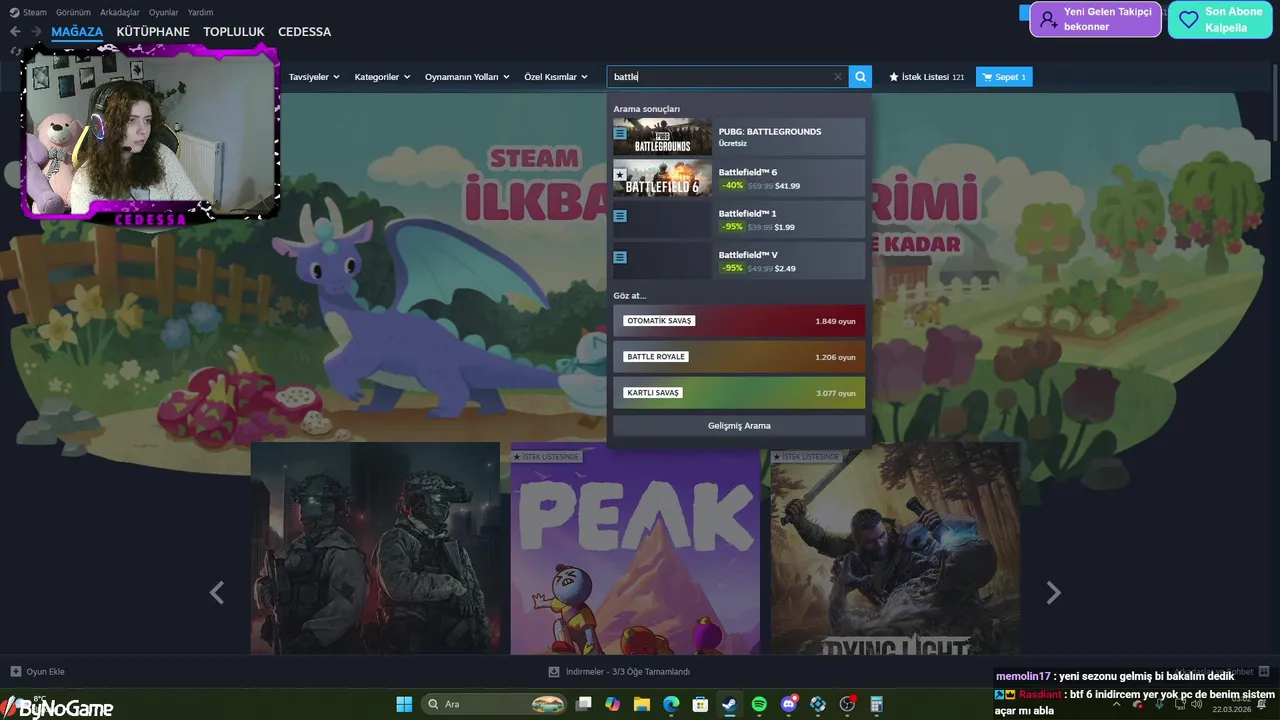Open the Dying Light featured thumbnail
The width and height of the screenshot is (1280, 720).
pyautogui.click(x=895, y=549)
